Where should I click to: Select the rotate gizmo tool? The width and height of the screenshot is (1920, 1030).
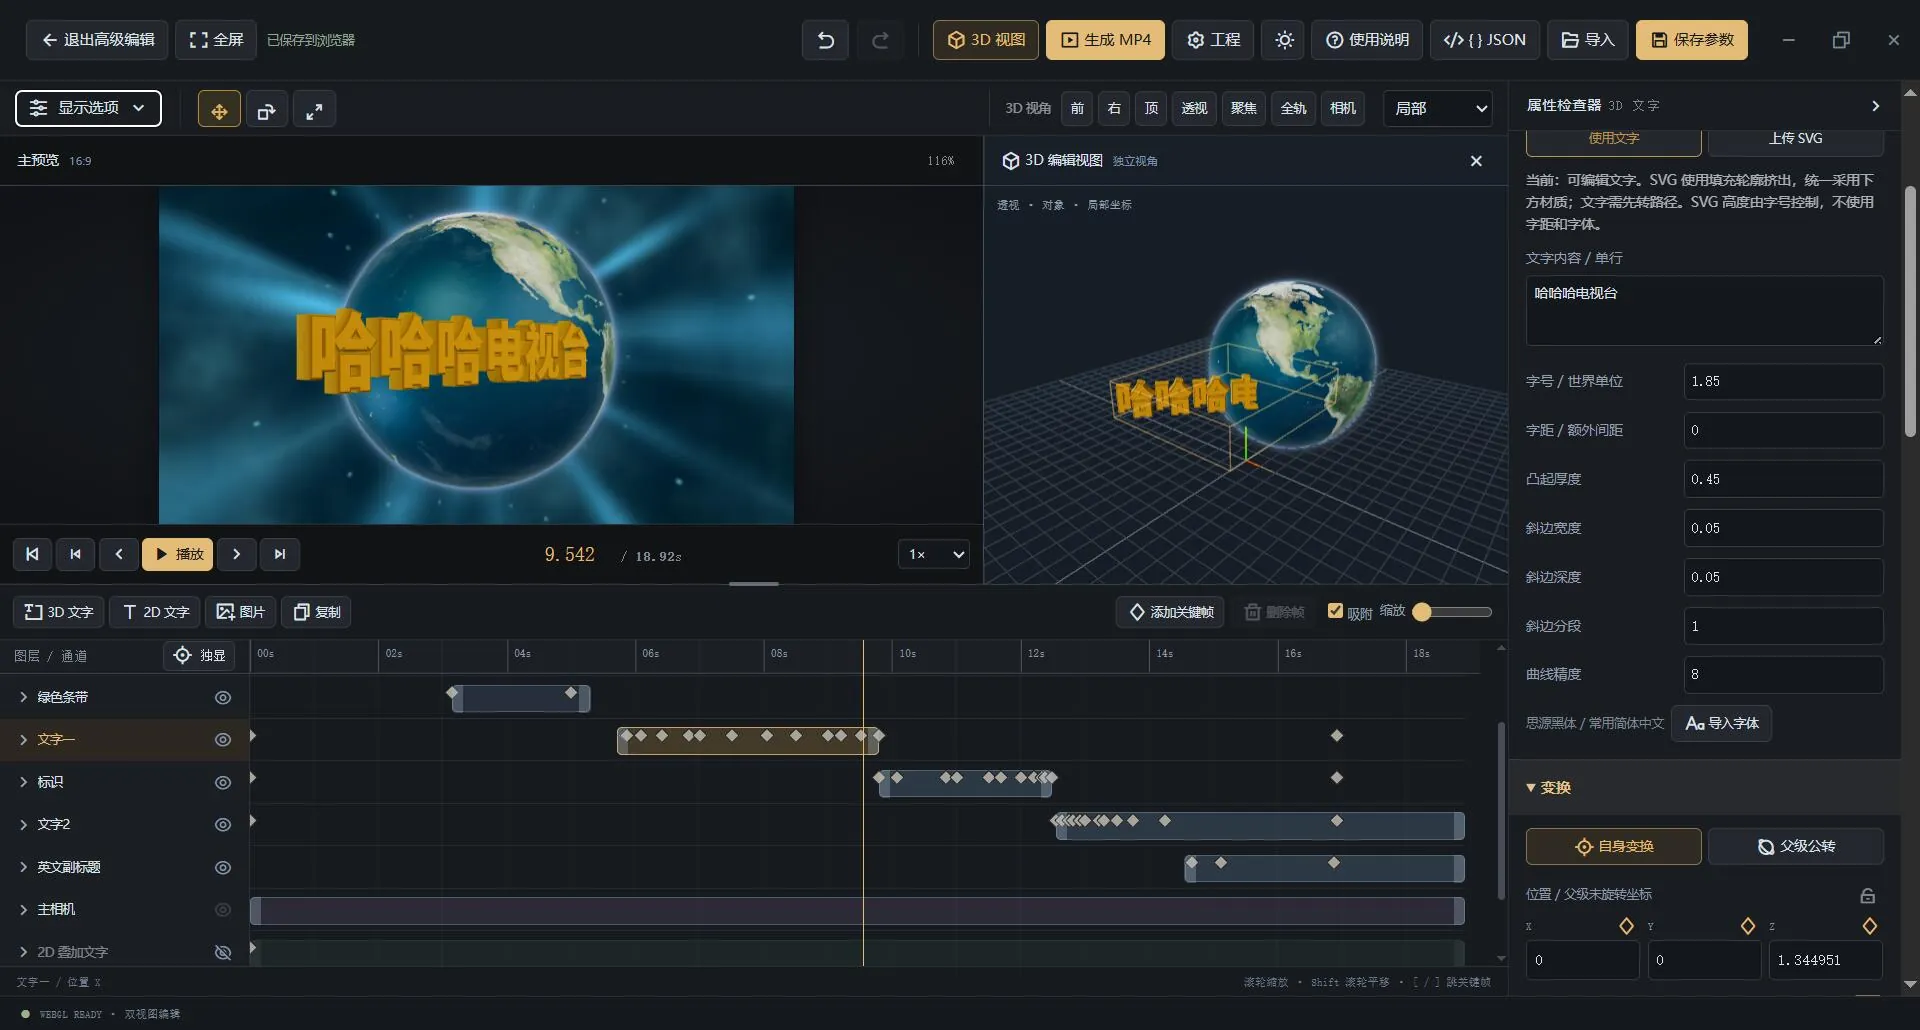coord(266,109)
